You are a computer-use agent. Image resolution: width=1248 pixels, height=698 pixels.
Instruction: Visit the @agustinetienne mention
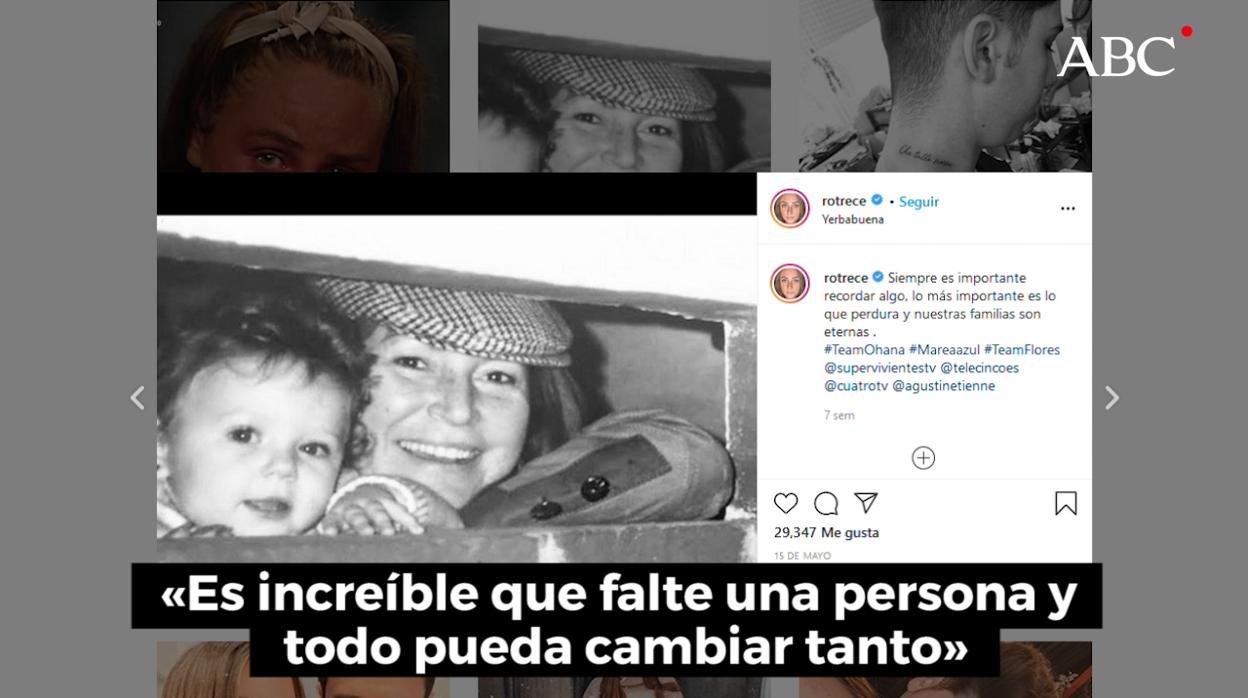(943, 386)
